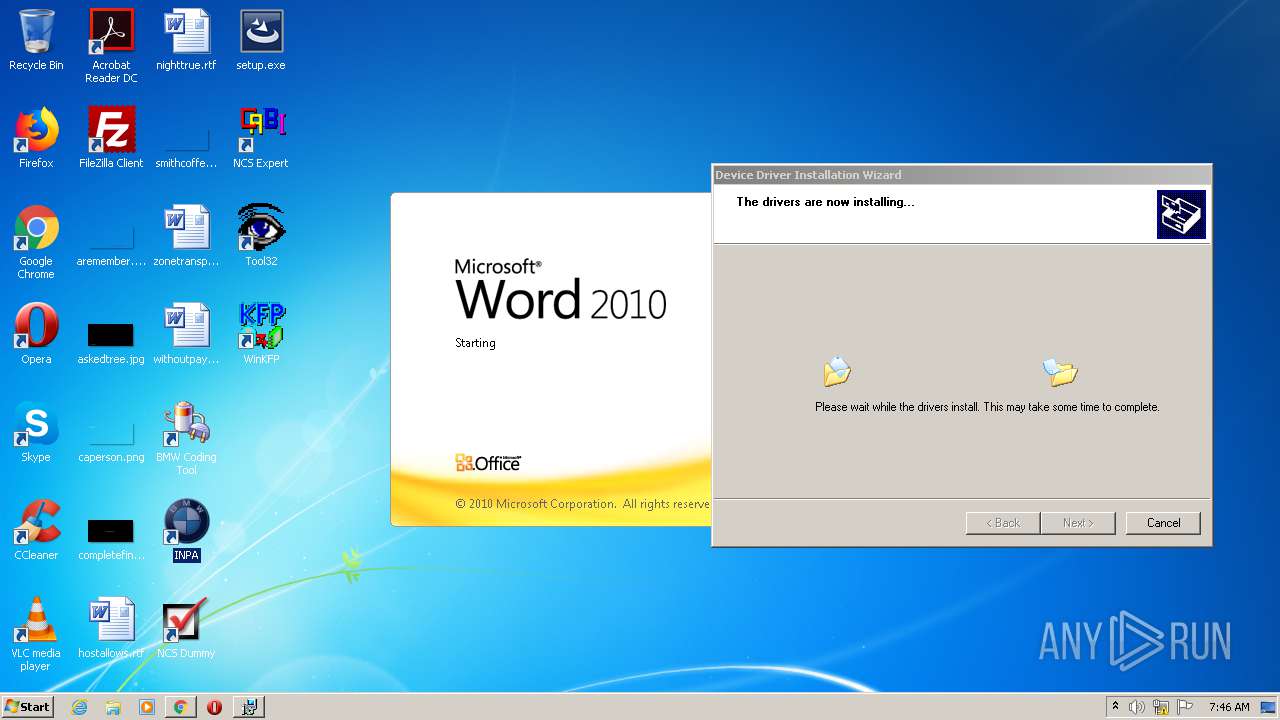Open VLC media player shortcut

coord(36,634)
